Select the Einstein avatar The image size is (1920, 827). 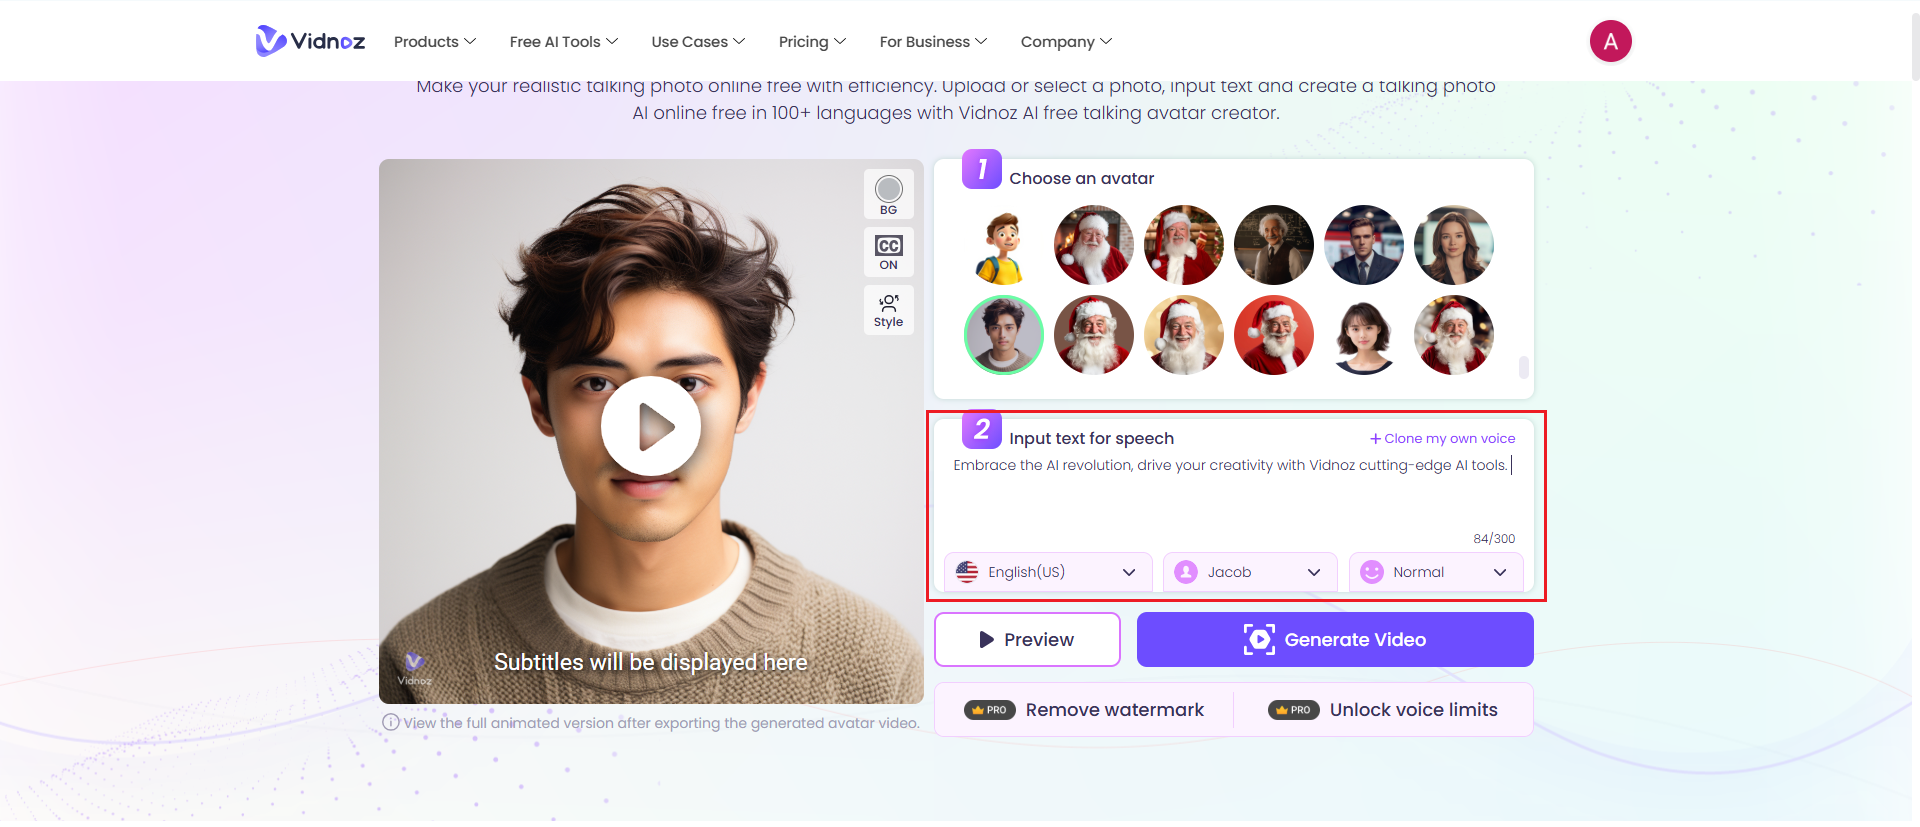pyautogui.click(x=1273, y=245)
